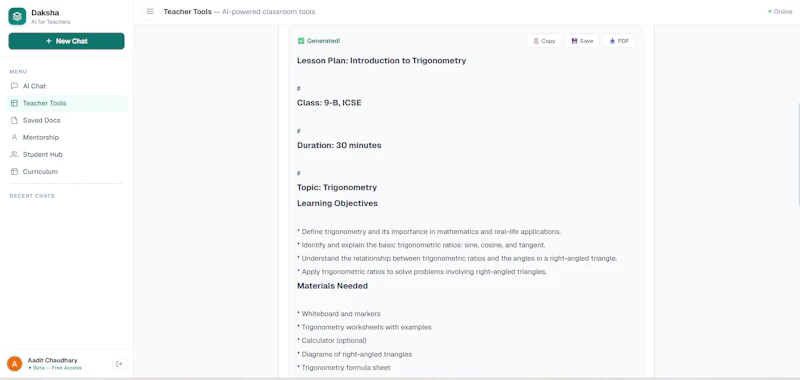Select Teacher Tools in the sidebar
Viewport: 800px width, 380px height.
[66, 103]
